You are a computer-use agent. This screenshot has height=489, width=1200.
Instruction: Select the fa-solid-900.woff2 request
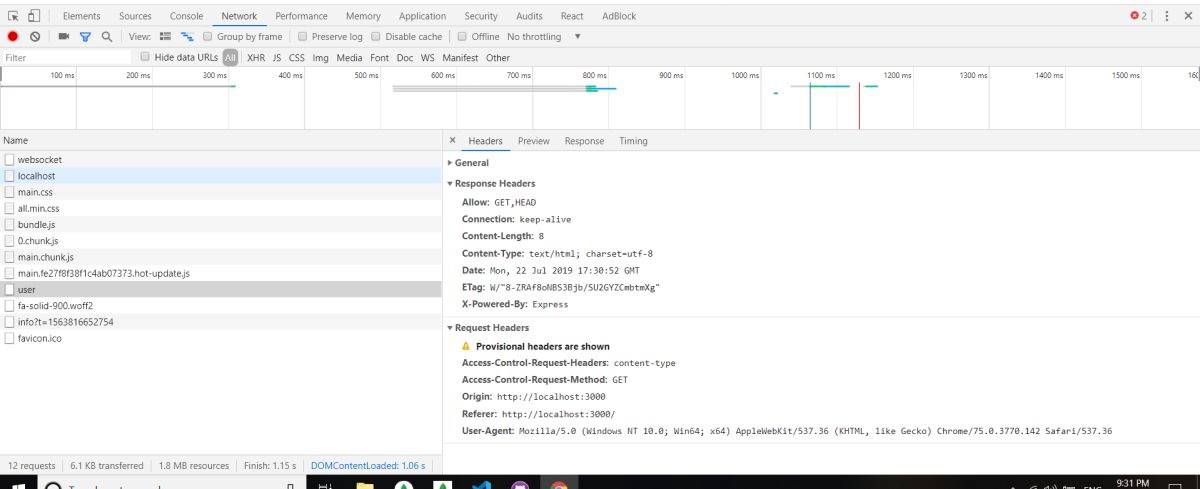[220, 306]
